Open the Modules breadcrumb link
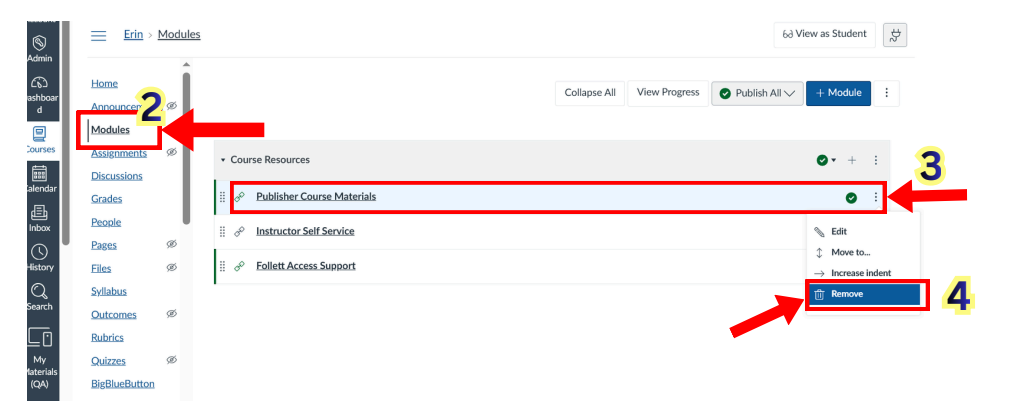Image resolution: width=1021 pixels, height=414 pixels. pyautogui.click(x=179, y=34)
